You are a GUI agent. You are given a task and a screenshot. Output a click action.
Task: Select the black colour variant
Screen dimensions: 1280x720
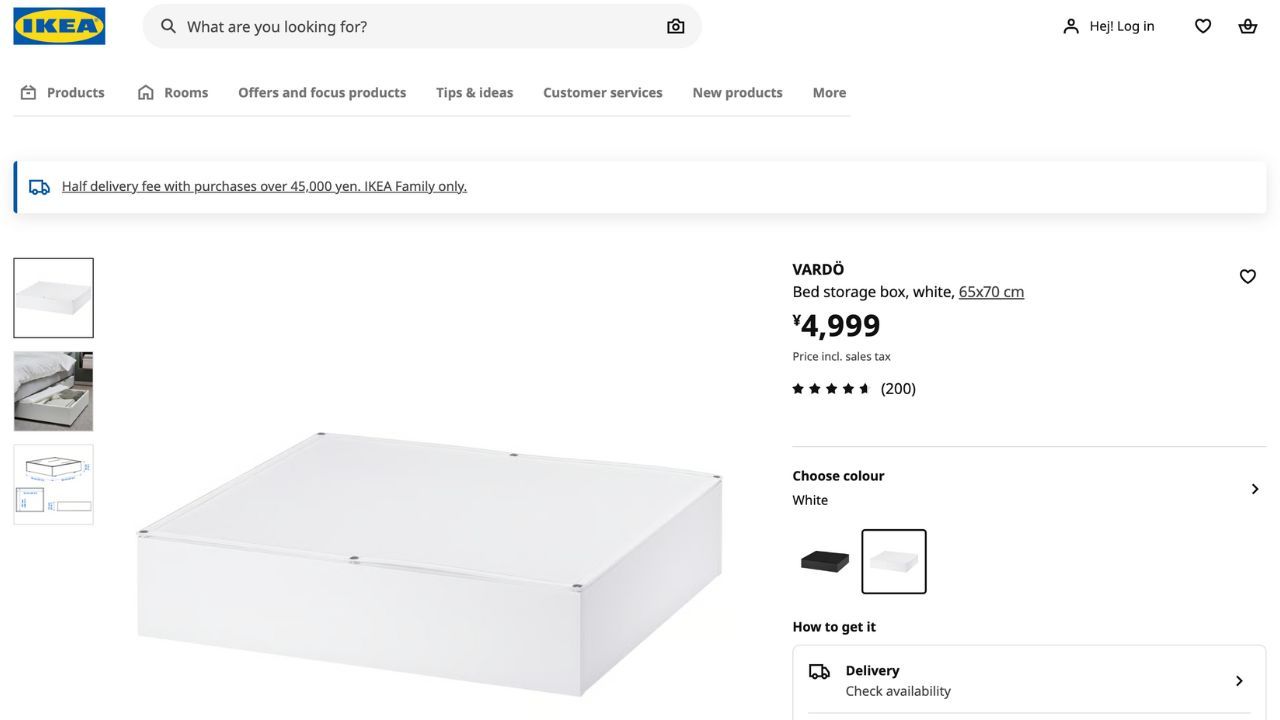point(825,561)
